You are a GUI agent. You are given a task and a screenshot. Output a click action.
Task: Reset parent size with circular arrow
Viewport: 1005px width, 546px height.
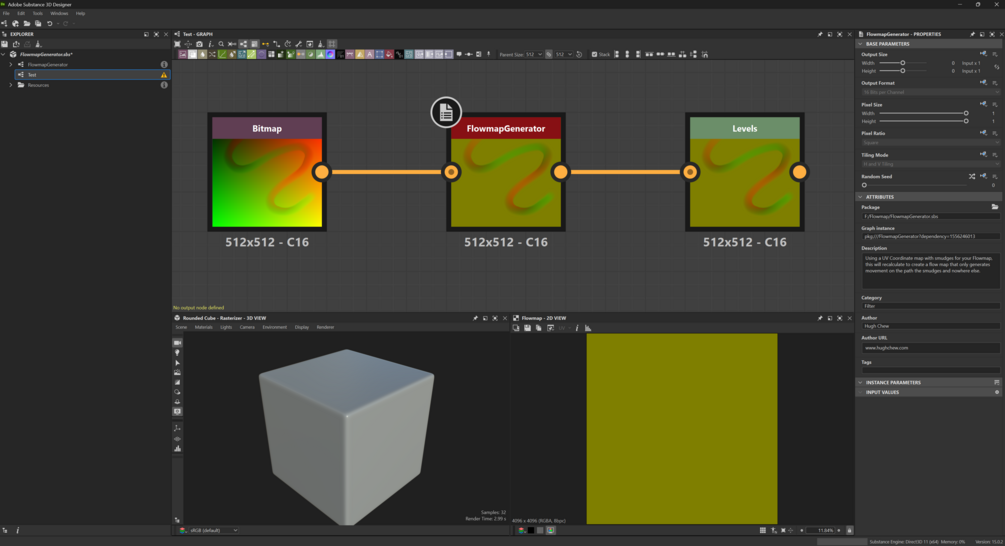pyautogui.click(x=579, y=54)
